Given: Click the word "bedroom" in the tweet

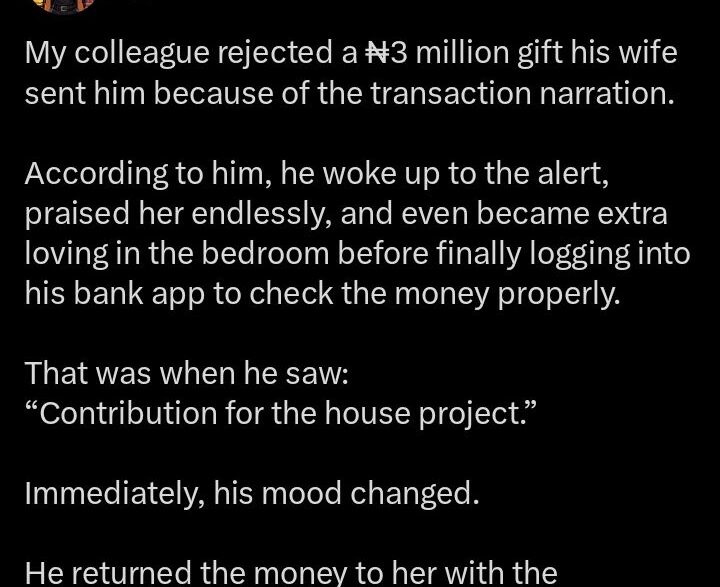Looking at the screenshot, I should (x=265, y=254).
